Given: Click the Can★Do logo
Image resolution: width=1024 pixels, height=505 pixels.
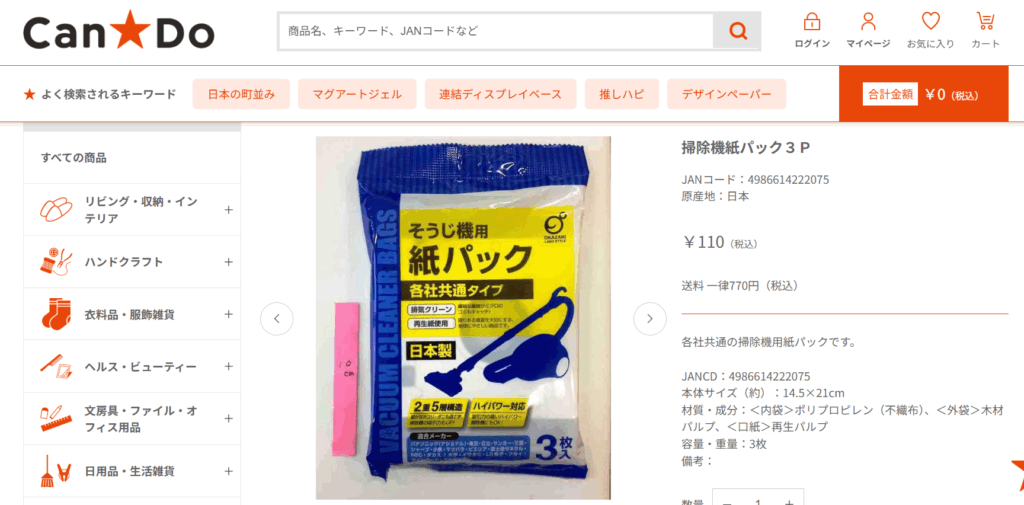Looking at the screenshot, I should click(x=119, y=31).
